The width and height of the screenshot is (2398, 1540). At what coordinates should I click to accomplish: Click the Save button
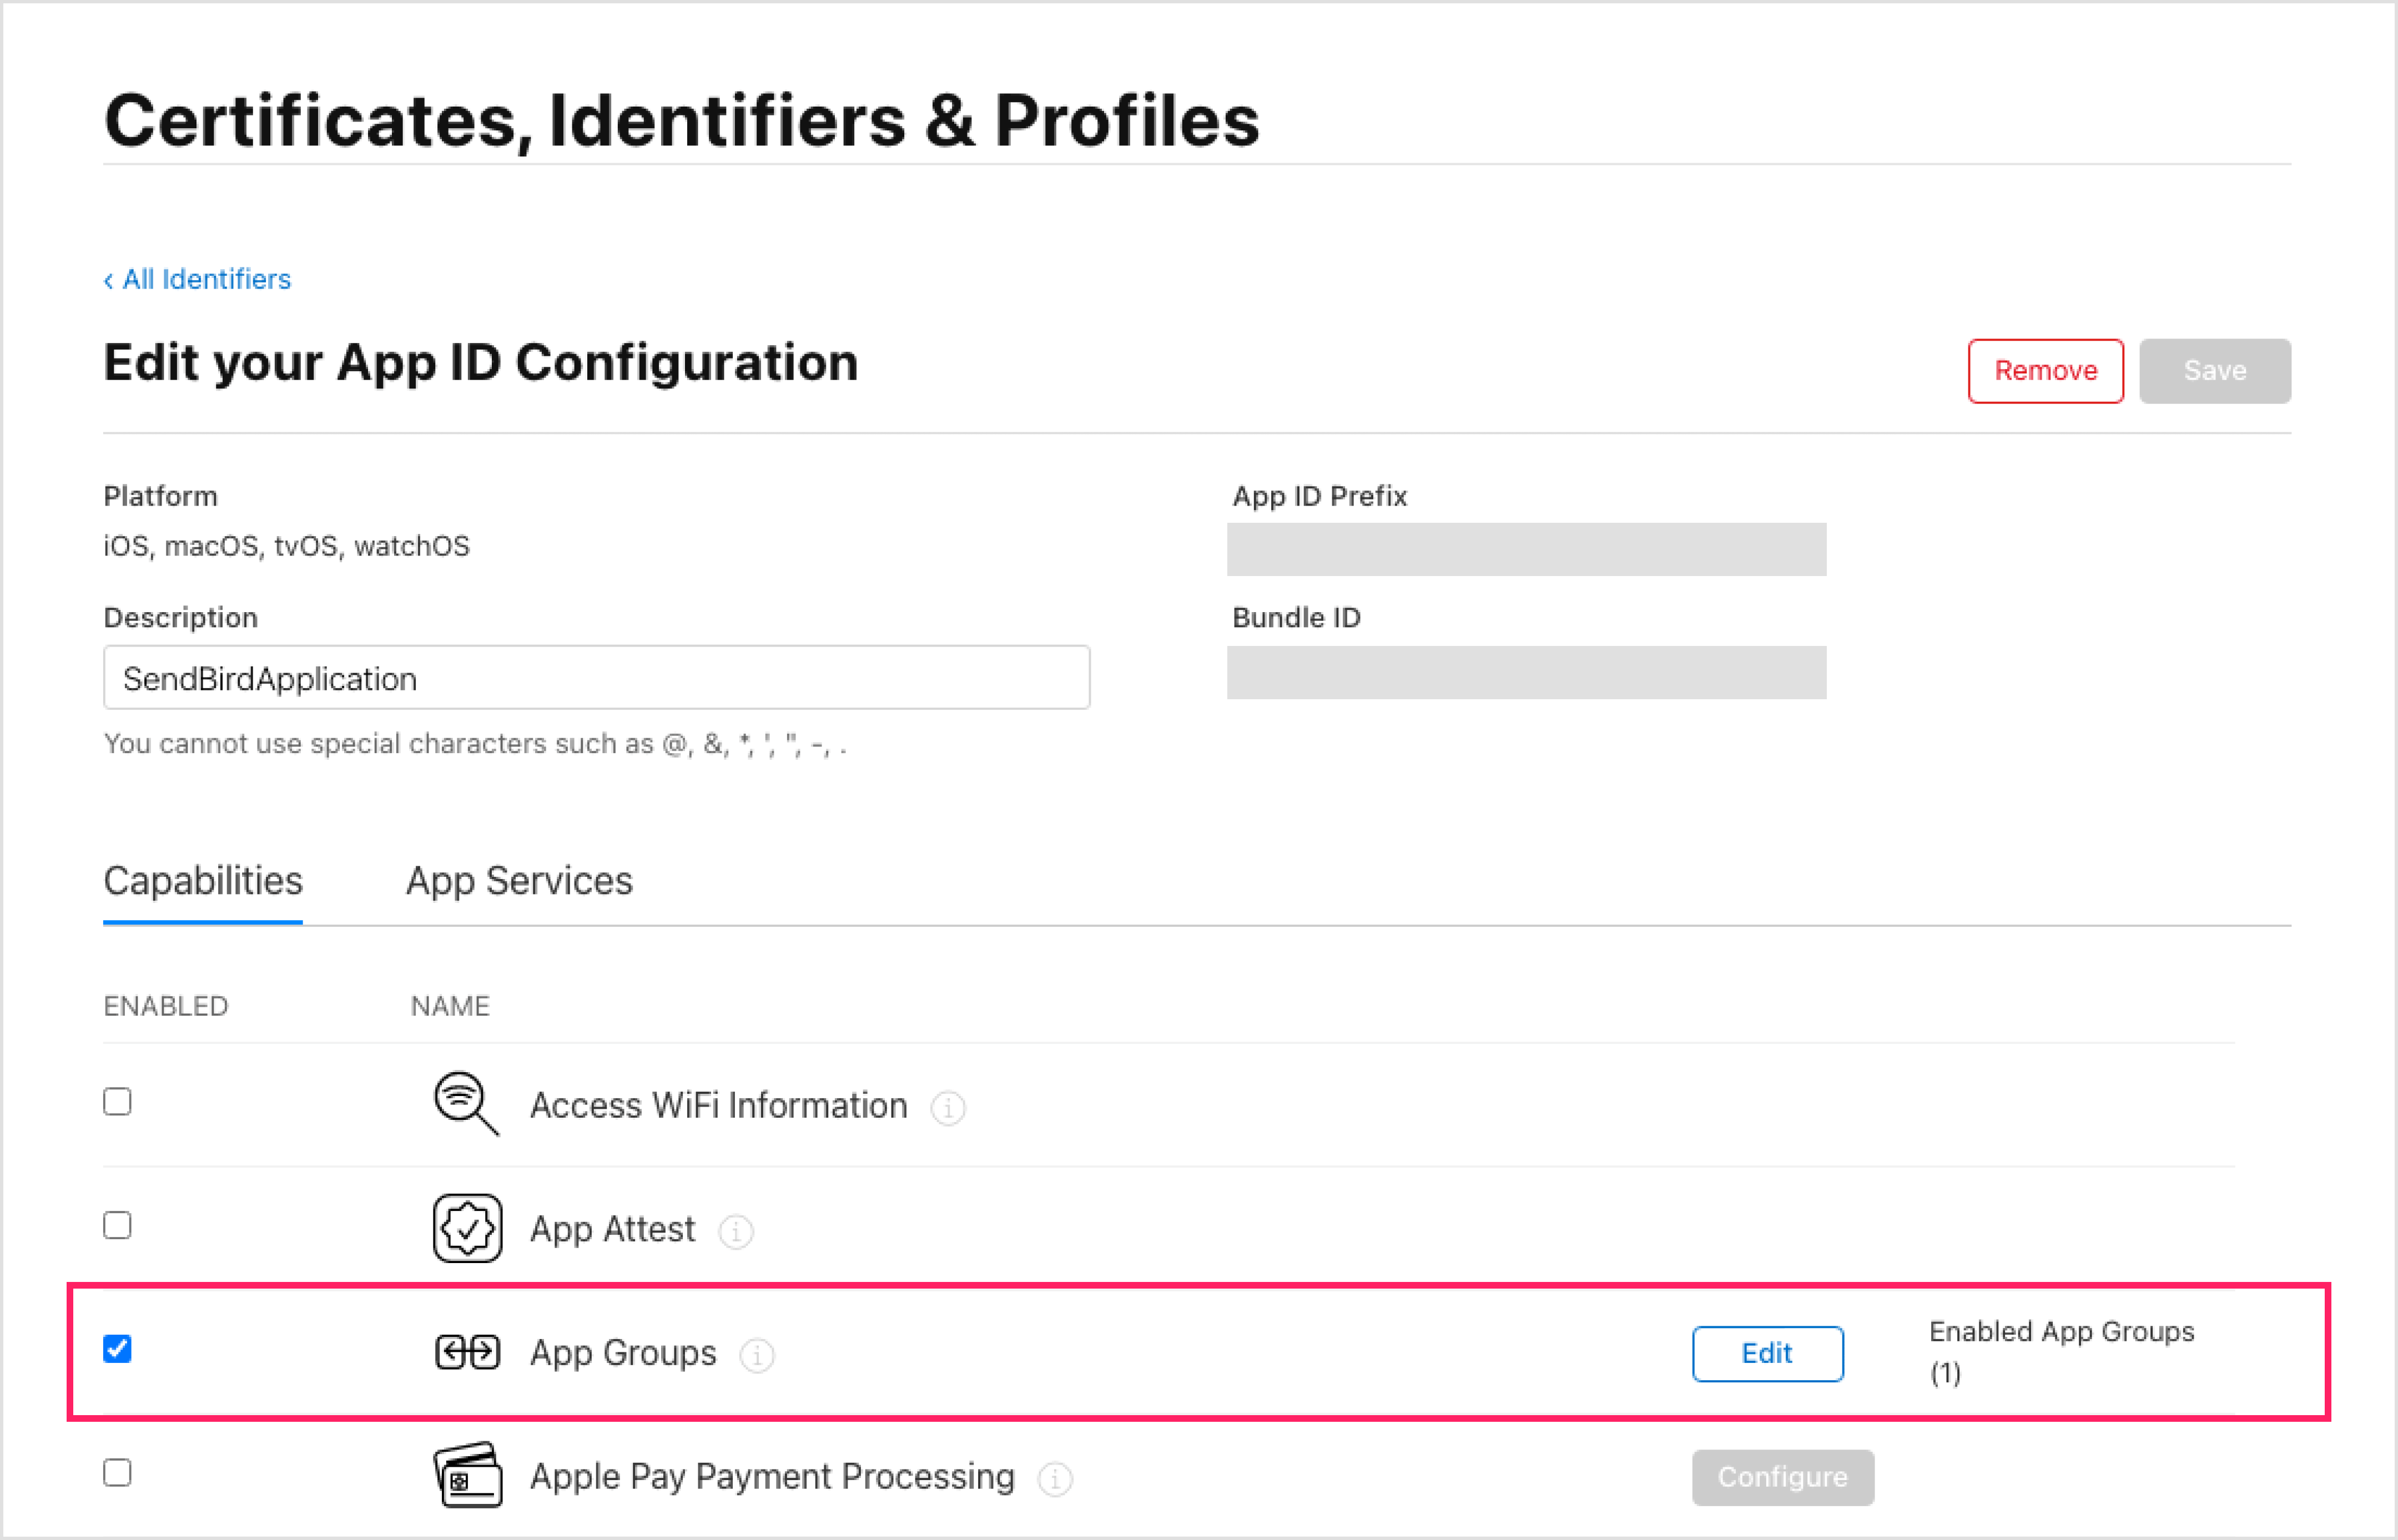coord(2215,371)
